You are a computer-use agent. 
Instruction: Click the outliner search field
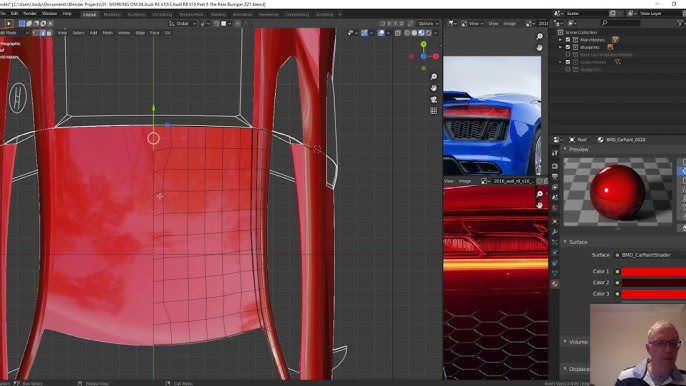(621, 23)
